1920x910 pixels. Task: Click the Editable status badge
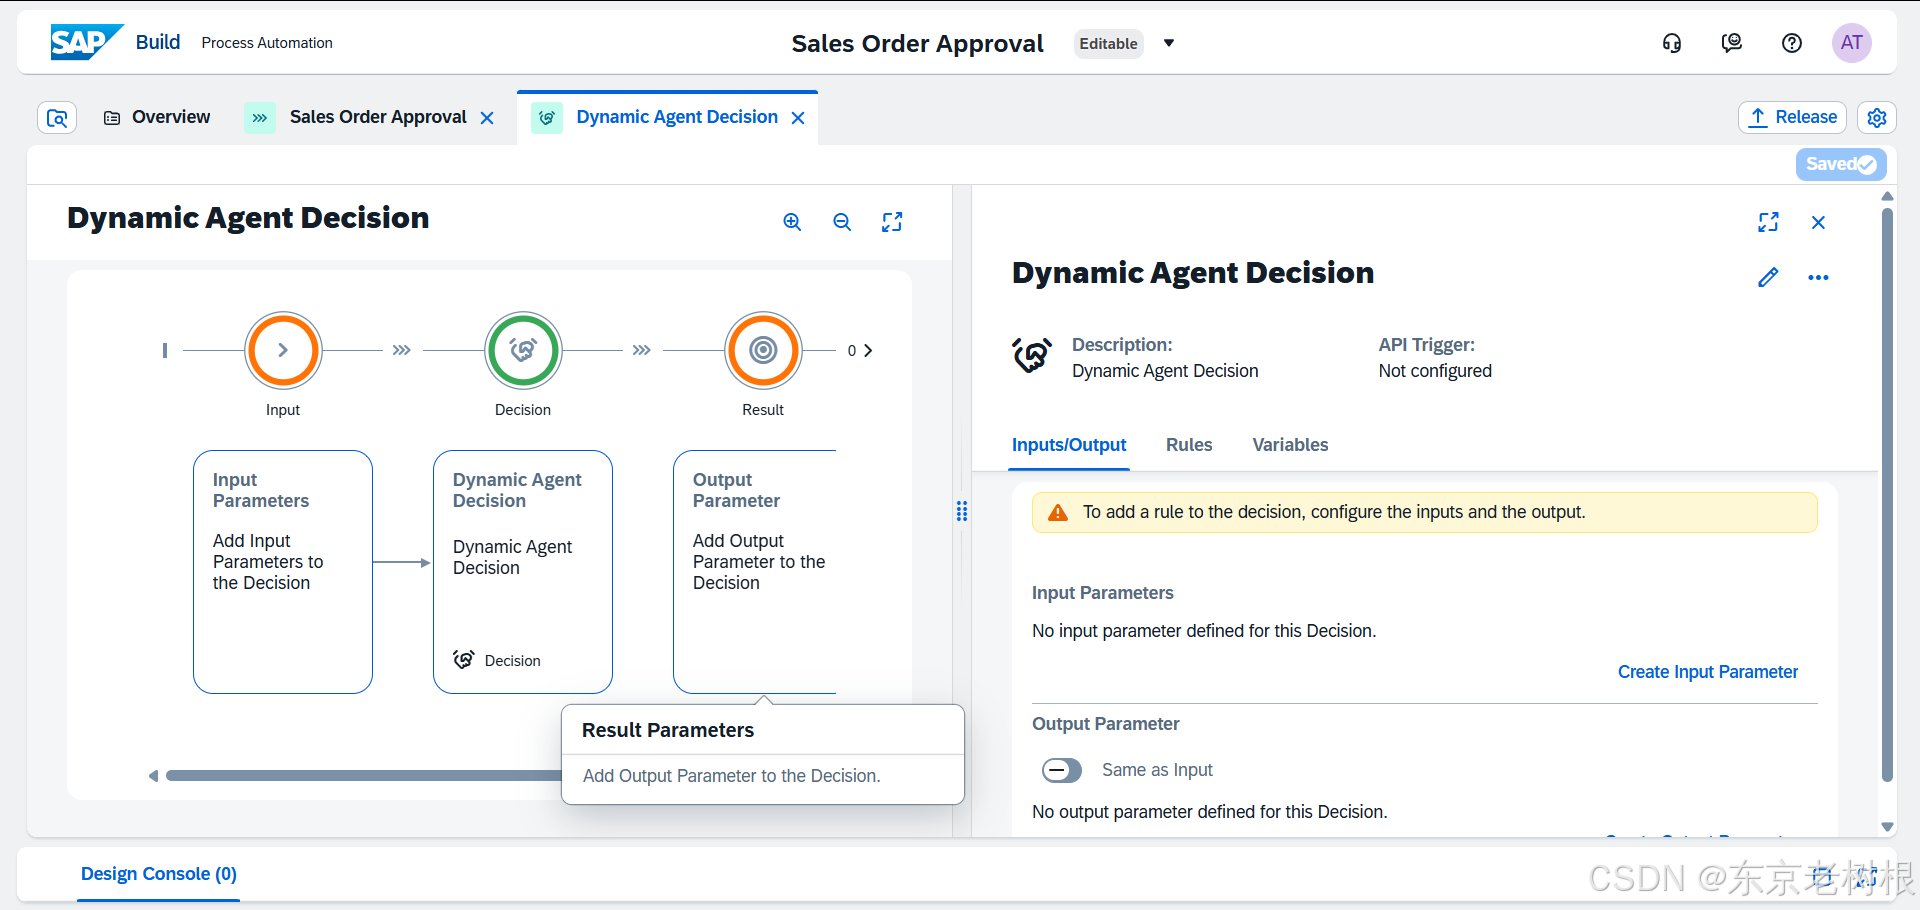click(x=1108, y=43)
